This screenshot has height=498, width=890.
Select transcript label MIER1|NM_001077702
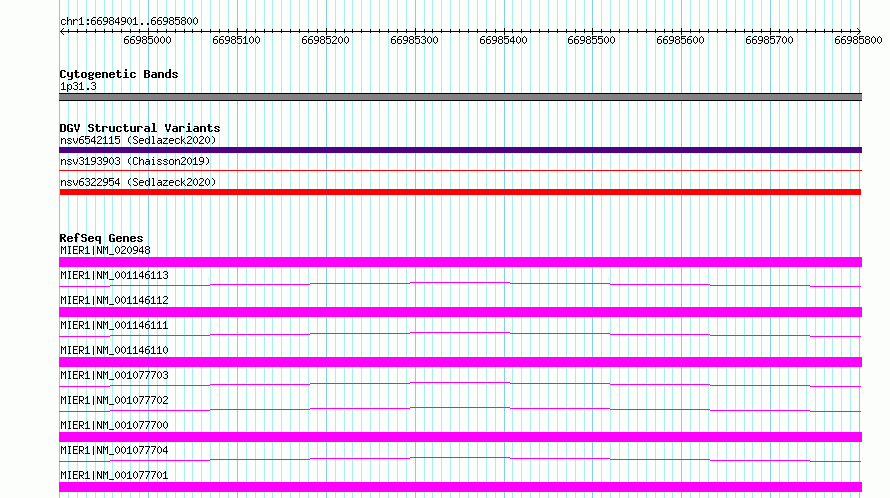(x=114, y=400)
